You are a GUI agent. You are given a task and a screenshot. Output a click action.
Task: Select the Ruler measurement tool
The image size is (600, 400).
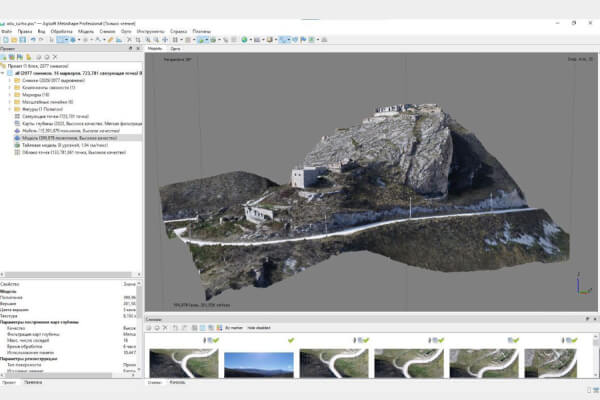(x=111, y=40)
